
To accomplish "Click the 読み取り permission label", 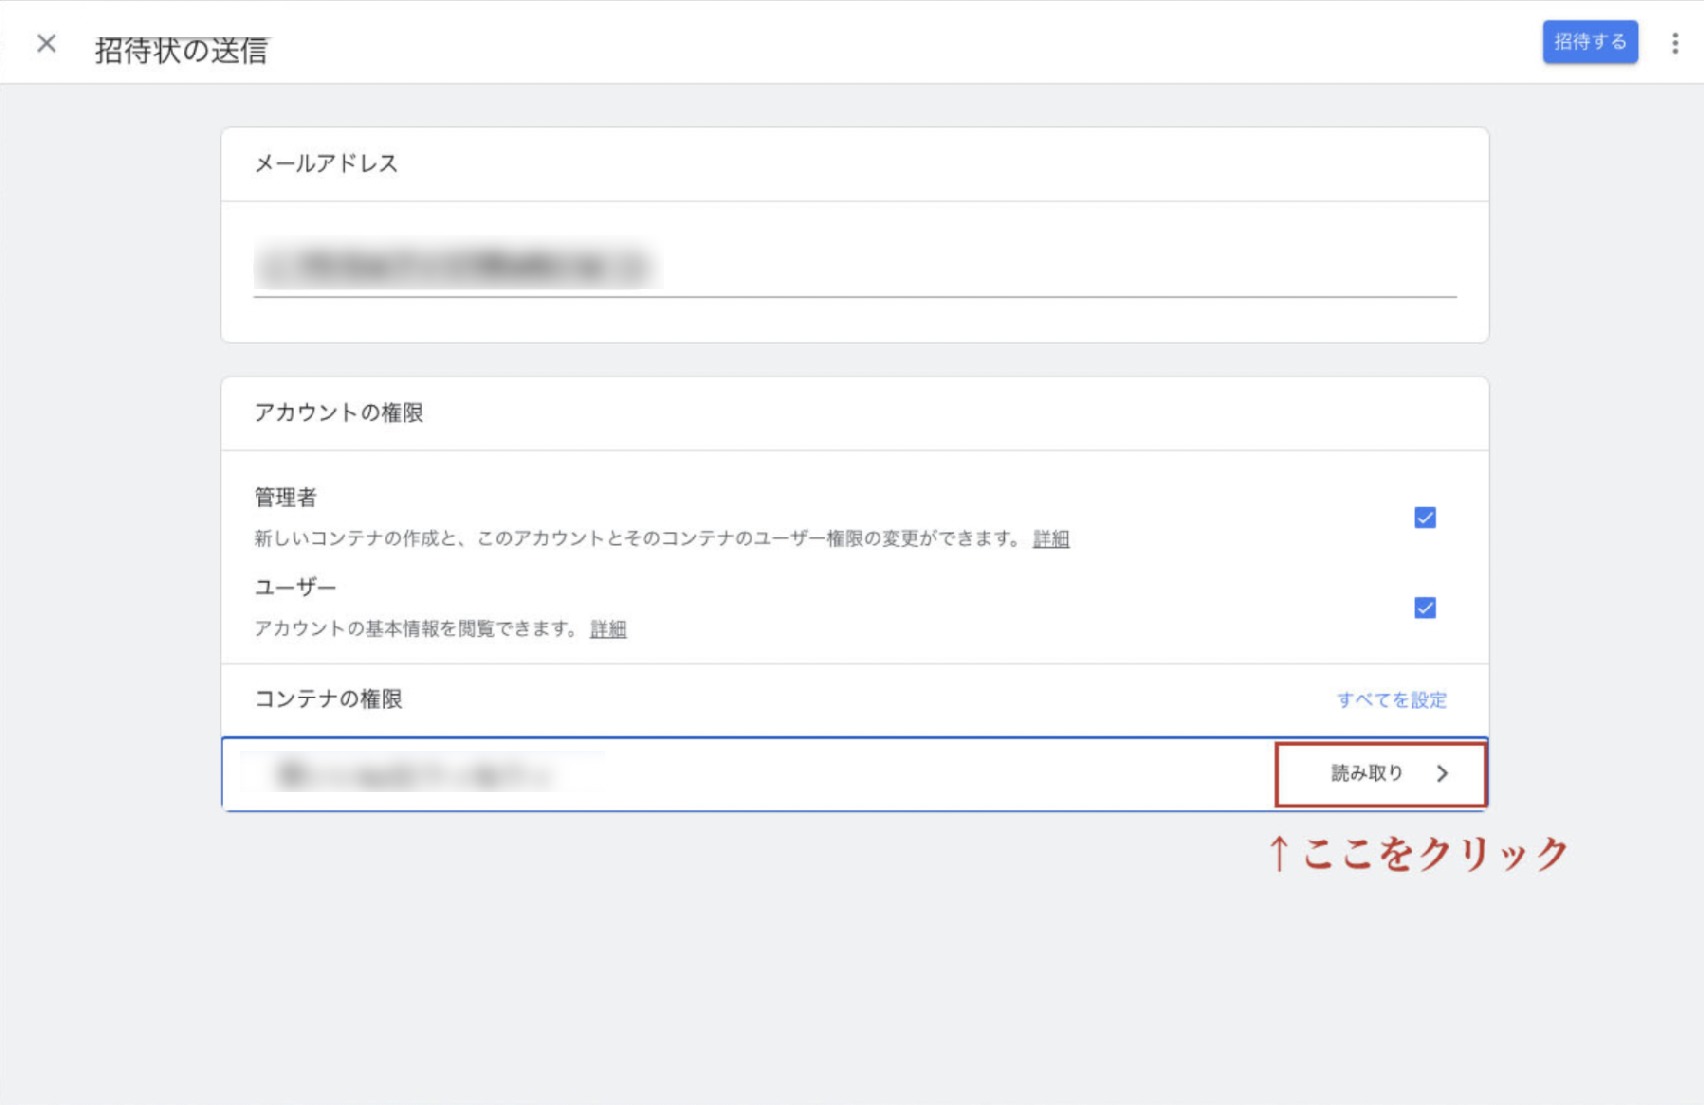I will click(x=1366, y=774).
